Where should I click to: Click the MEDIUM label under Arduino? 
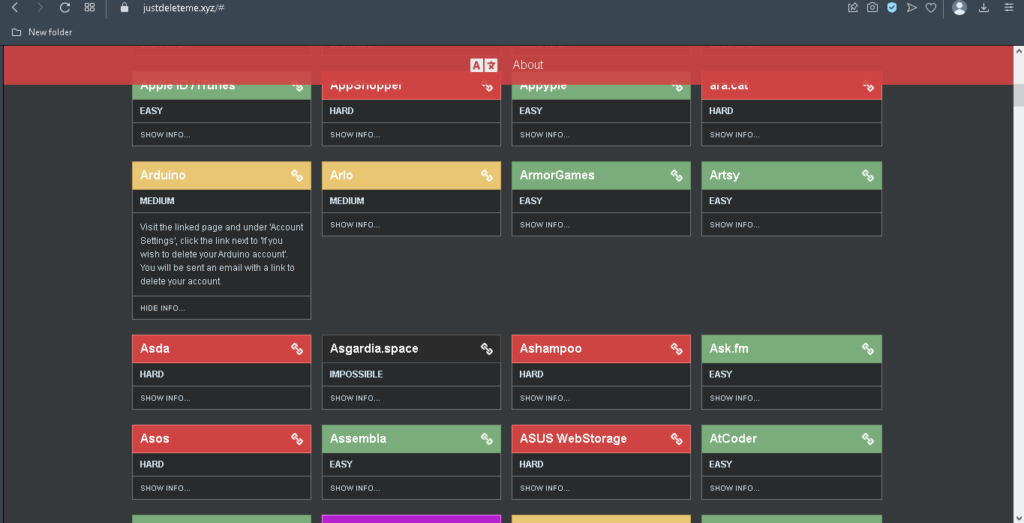pos(157,201)
